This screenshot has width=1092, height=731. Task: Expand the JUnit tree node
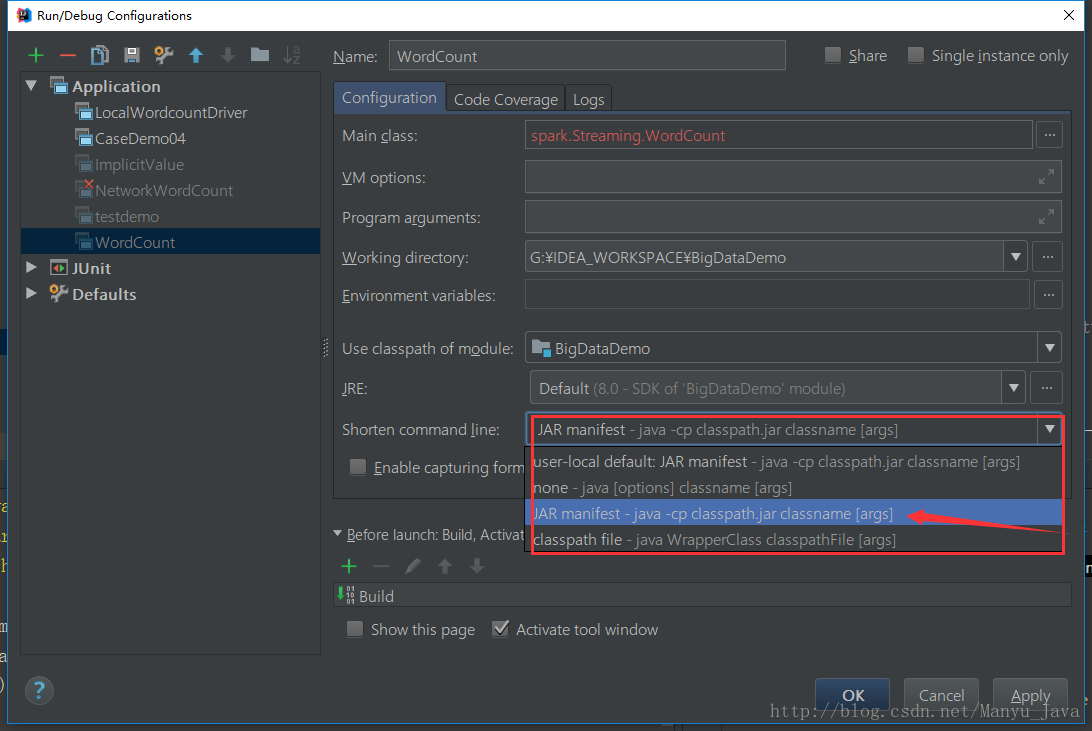[x=31, y=267]
